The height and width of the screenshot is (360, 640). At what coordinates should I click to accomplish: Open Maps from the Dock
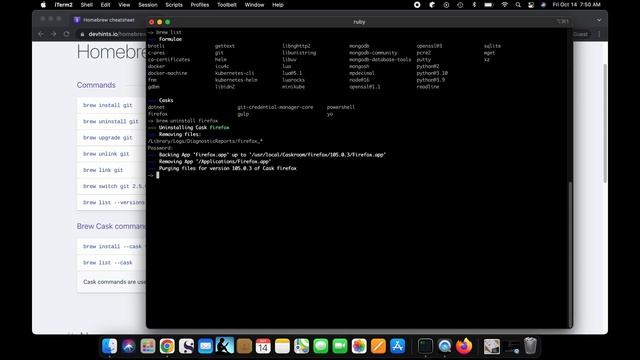(x=301, y=346)
